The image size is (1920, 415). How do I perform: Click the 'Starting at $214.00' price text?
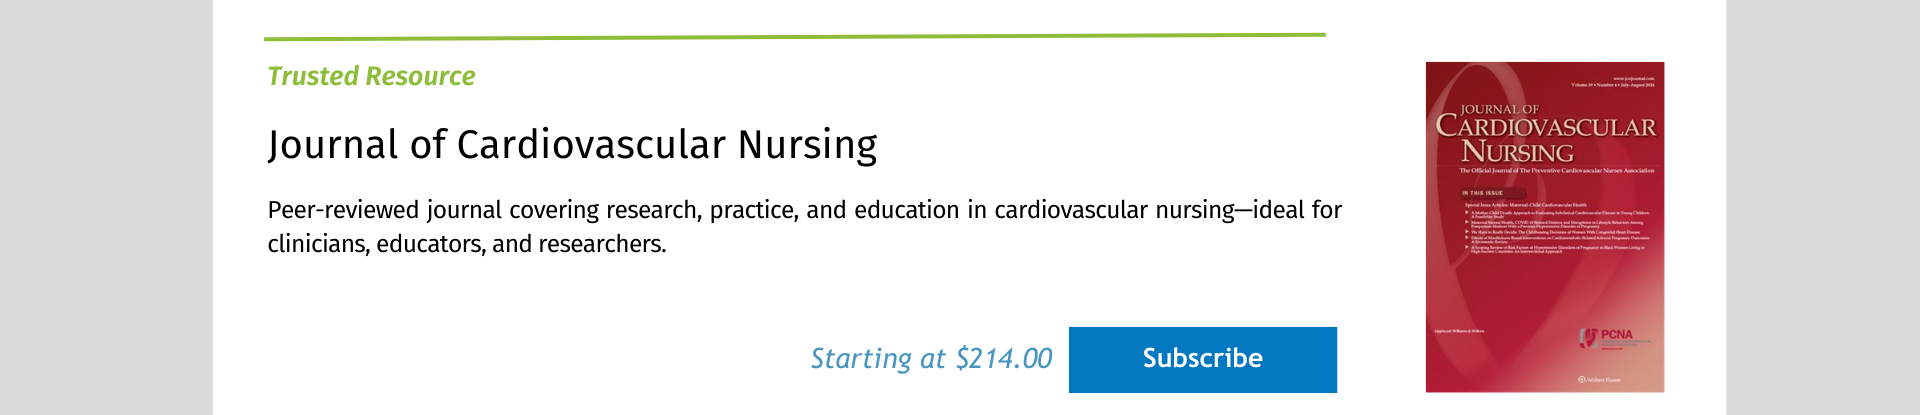point(931,359)
